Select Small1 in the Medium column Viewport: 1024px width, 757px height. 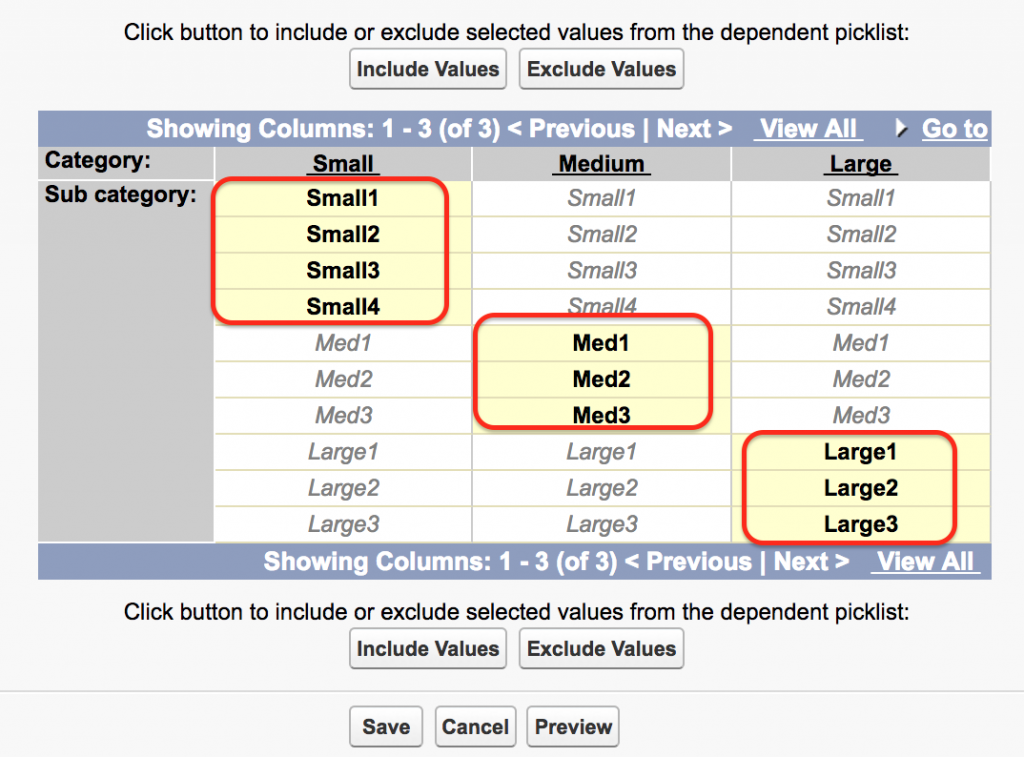coord(601,198)
